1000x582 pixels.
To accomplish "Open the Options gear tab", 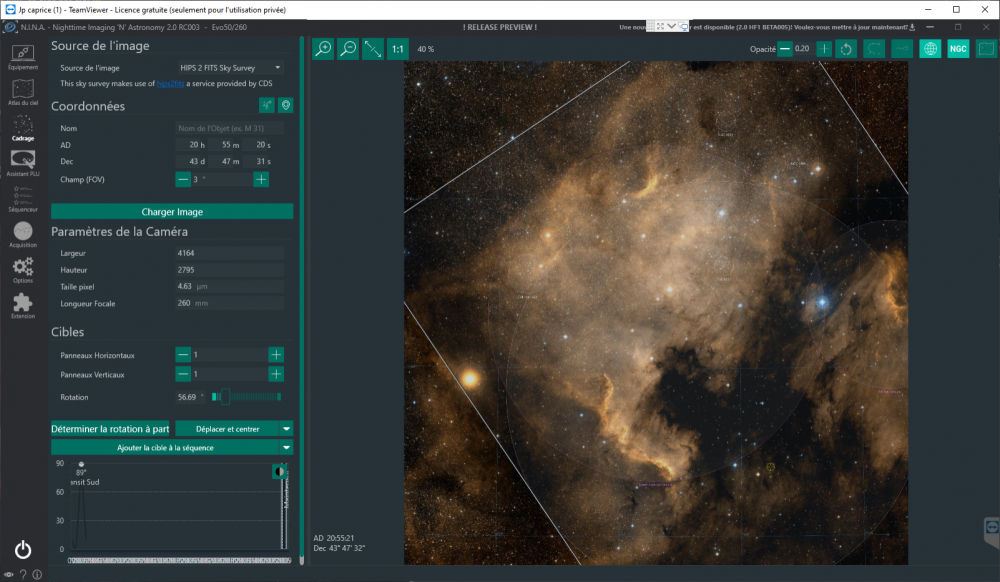I will (23, 270).
